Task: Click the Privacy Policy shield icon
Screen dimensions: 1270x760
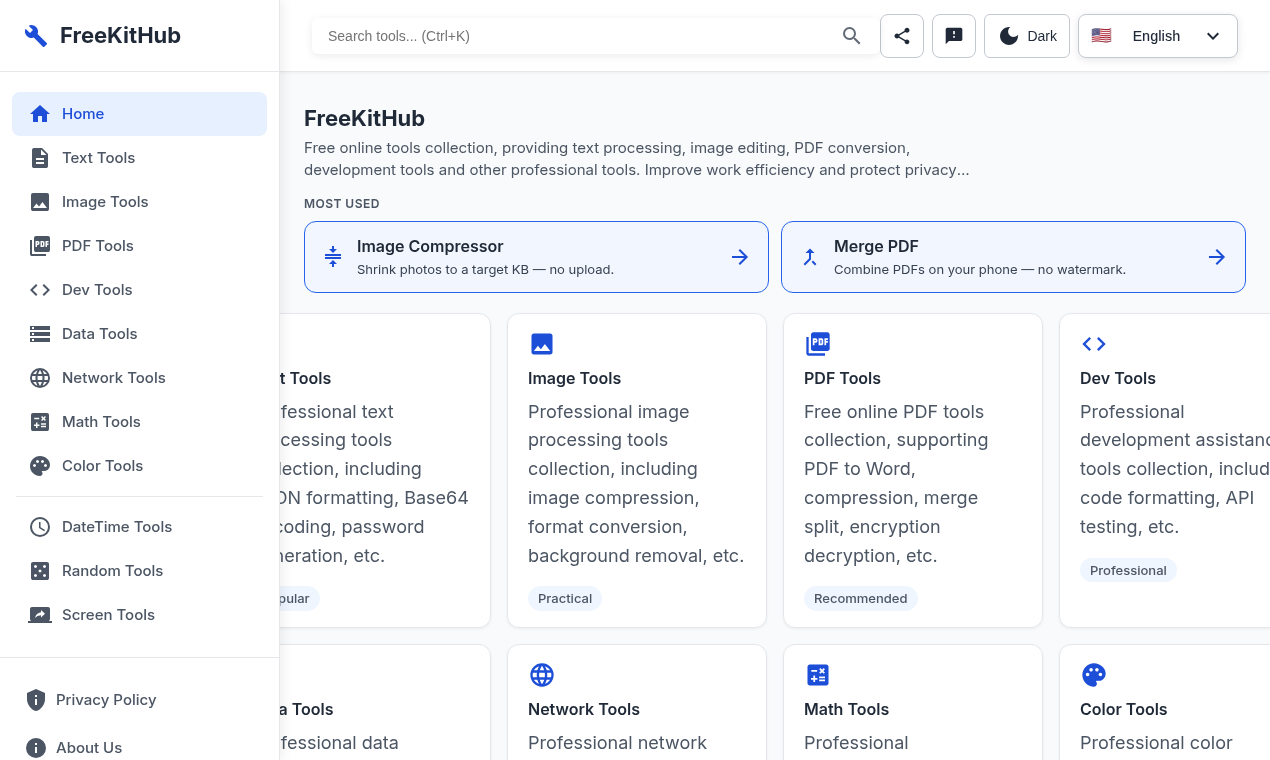Action: click(x=36, y=700)
